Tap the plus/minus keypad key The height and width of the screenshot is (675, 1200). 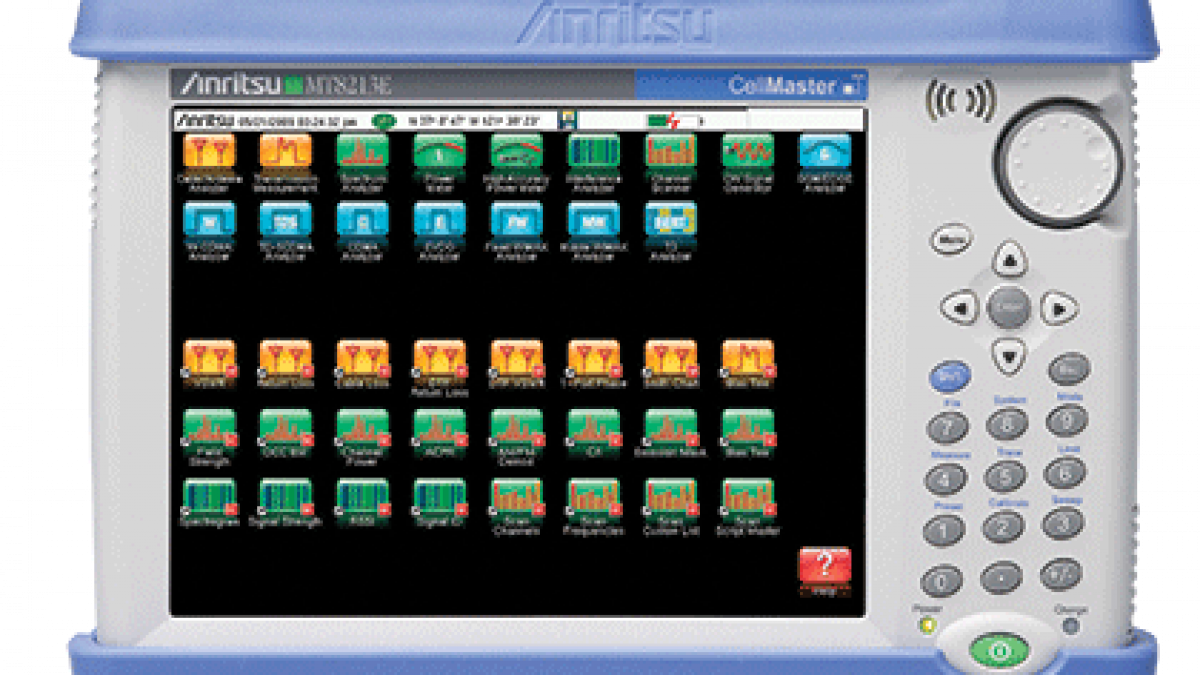[1061, 574]
